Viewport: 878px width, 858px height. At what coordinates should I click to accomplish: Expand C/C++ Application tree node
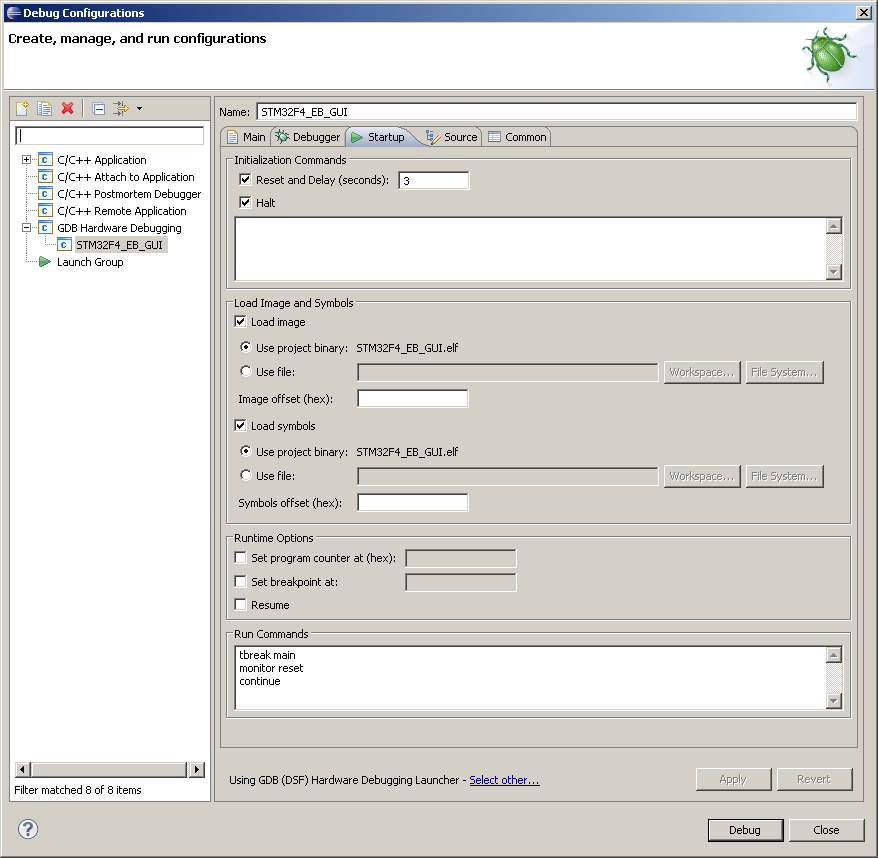(26, 160)
